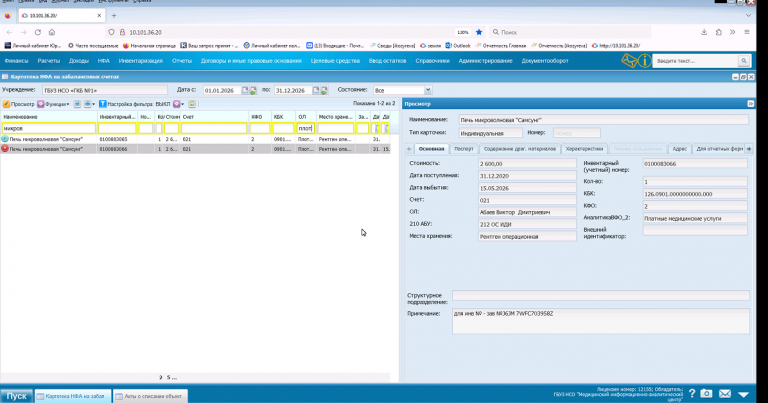
Task: Click the purple Функции gear icon
Action: click(x=41, y=104)
